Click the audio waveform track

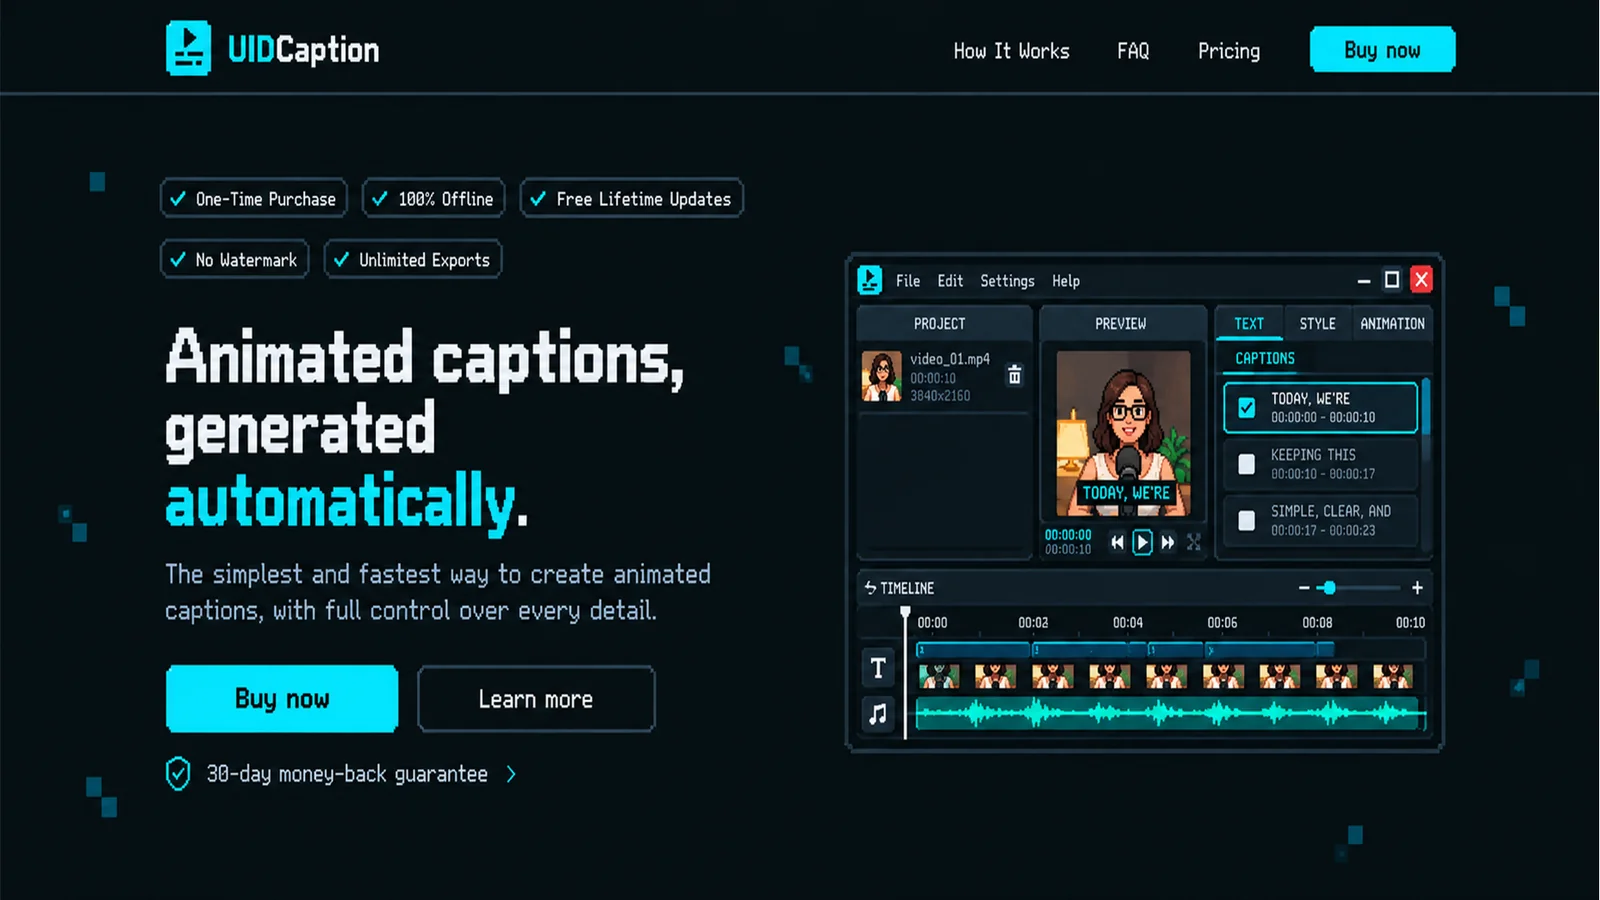[1170, 714]
